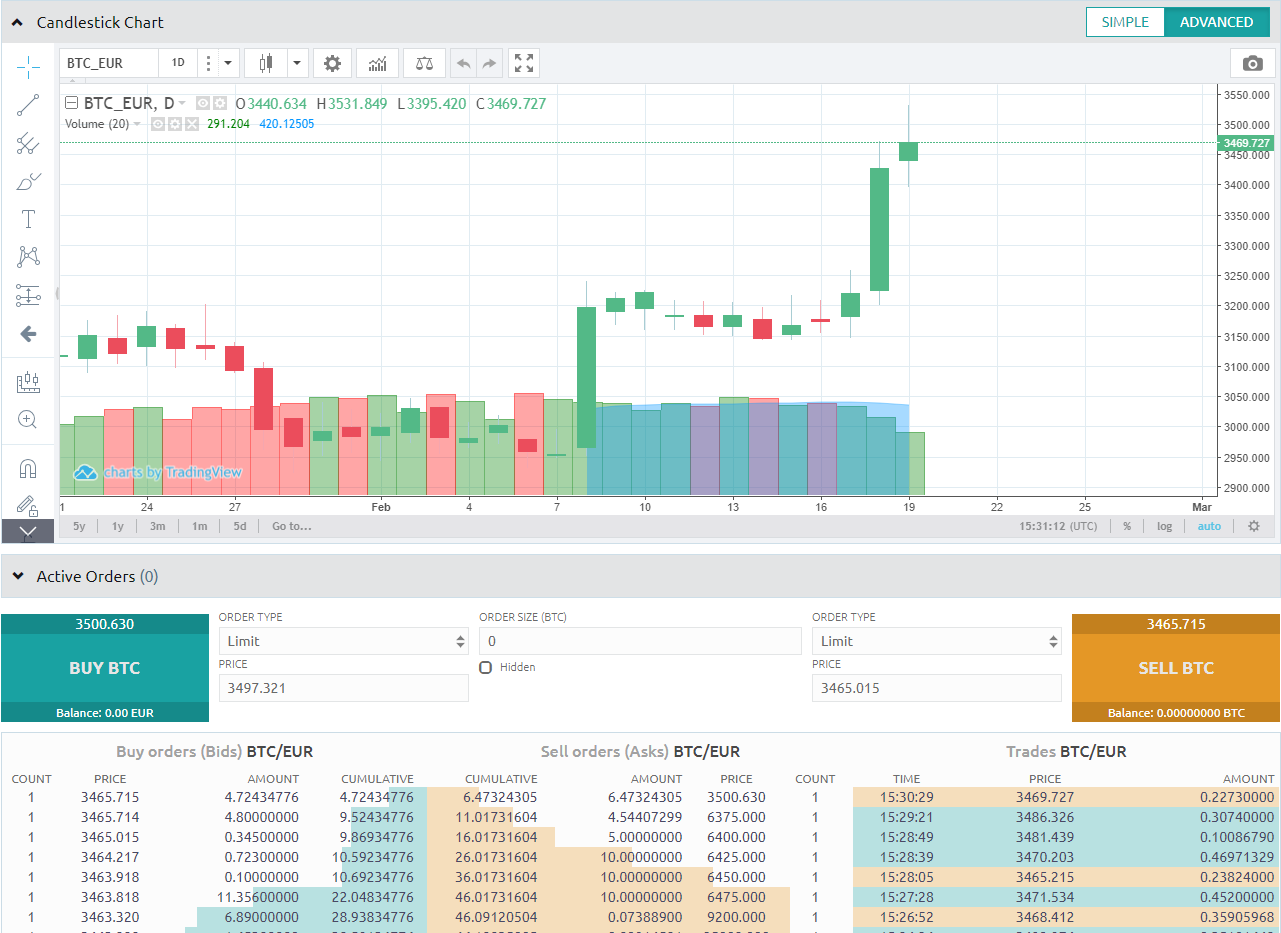Switch to the ADVANCED chart tab

[1216, 22]
